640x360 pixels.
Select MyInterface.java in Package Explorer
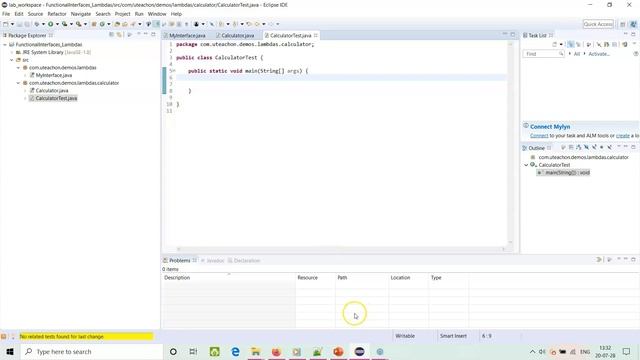[53, 75]
